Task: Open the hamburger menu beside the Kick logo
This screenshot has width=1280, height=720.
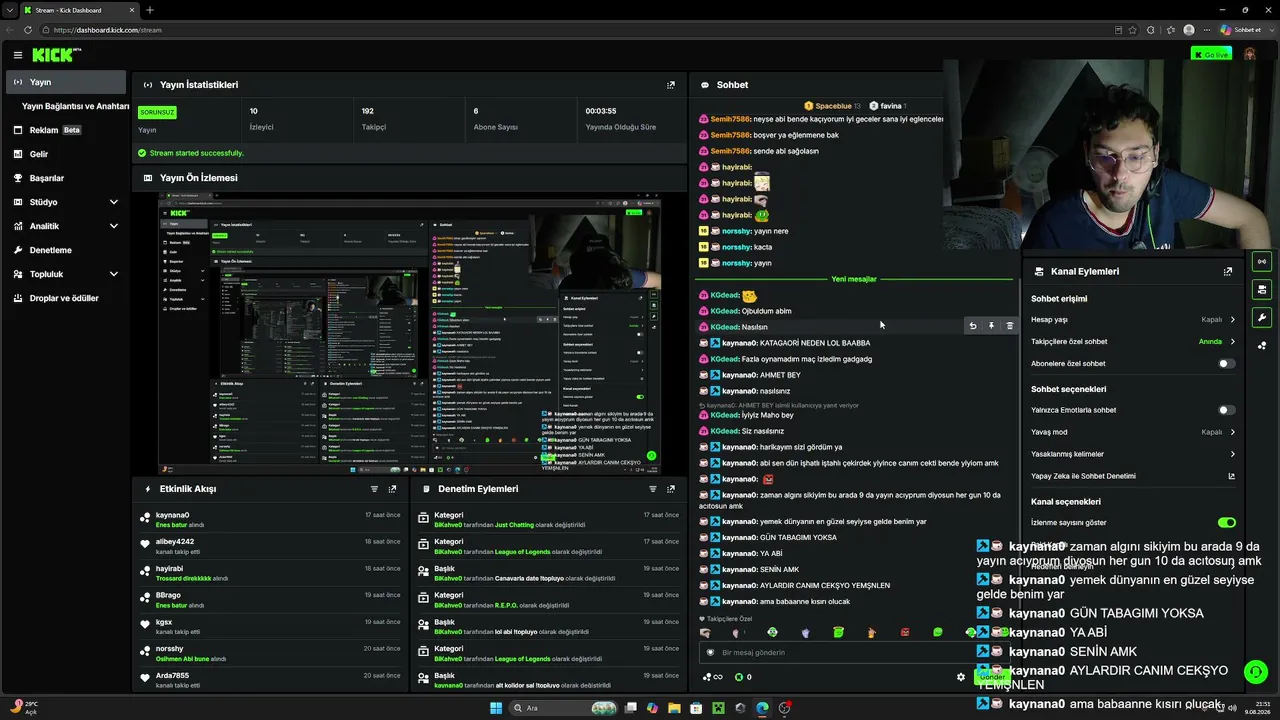Action: [17, 55]
